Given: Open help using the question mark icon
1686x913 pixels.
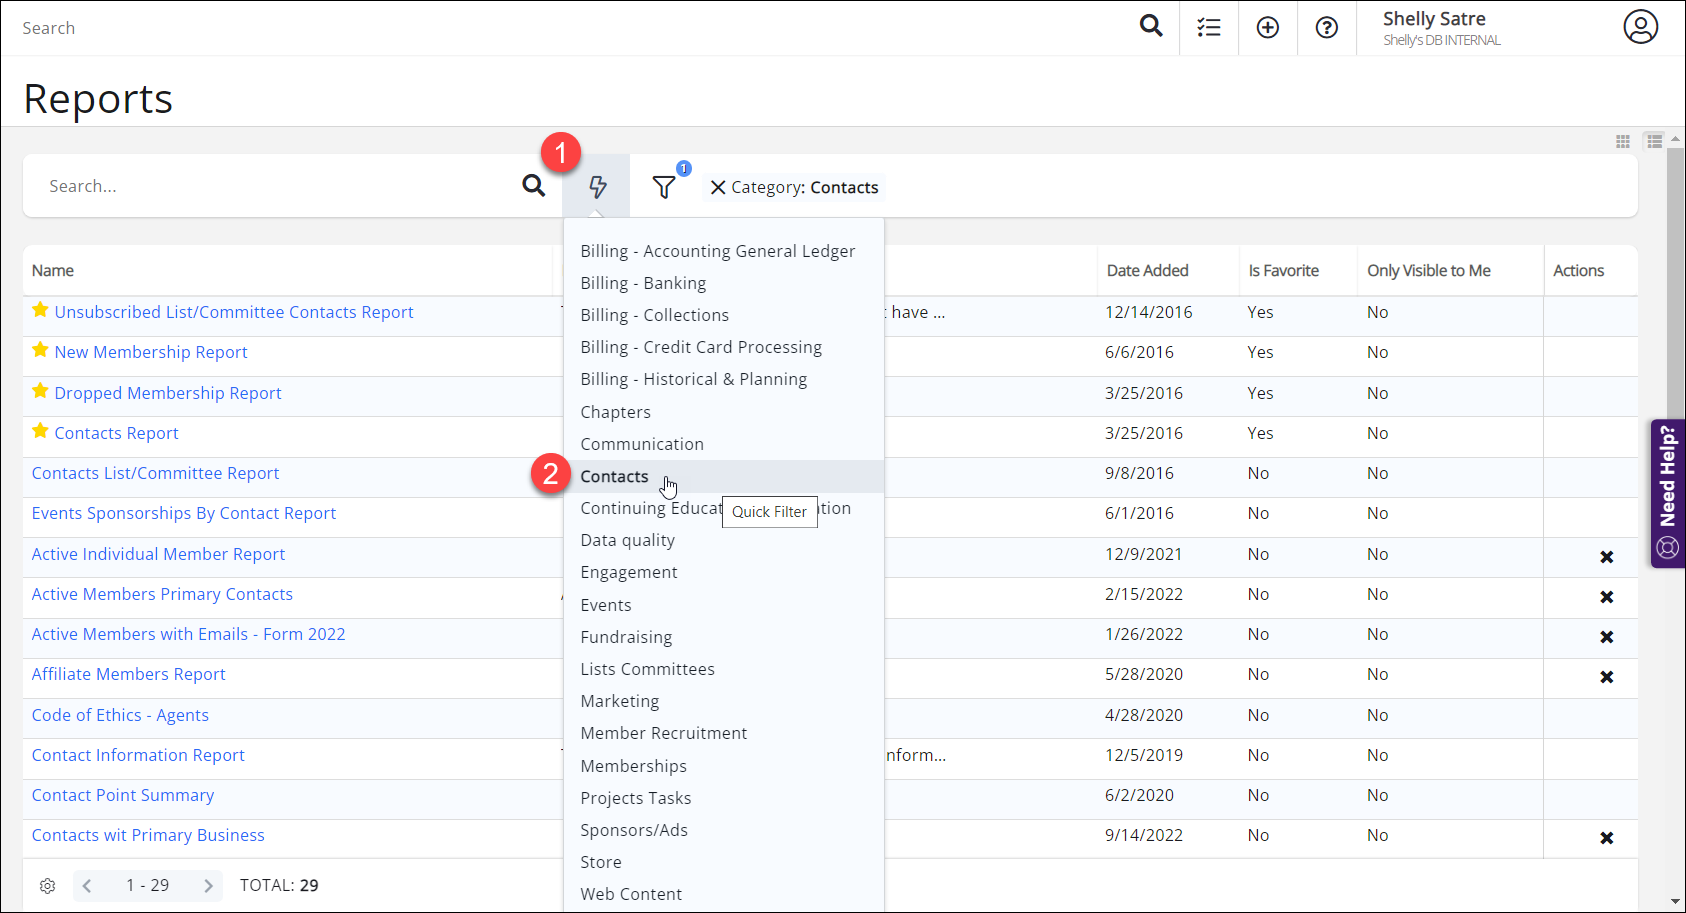Looking at the screenshot, I should pyautogui.click(x=1326, y=27).
